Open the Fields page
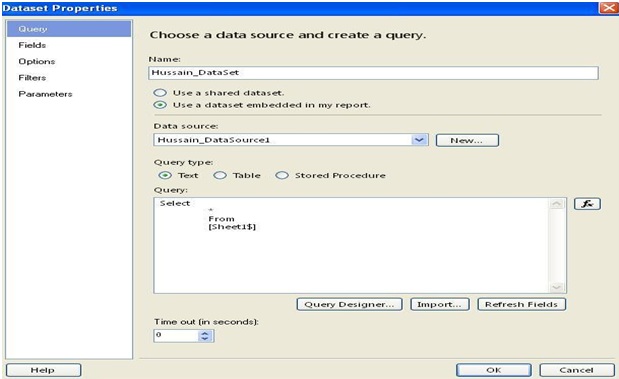 (x=32, y=45)
